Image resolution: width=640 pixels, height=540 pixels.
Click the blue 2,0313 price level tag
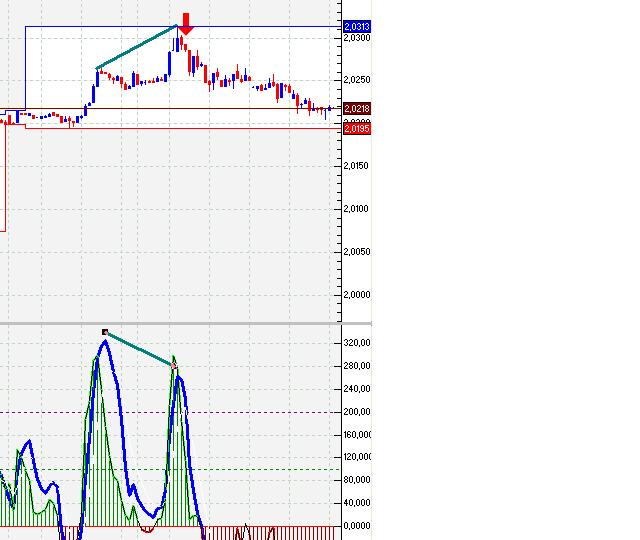[357, 27]
